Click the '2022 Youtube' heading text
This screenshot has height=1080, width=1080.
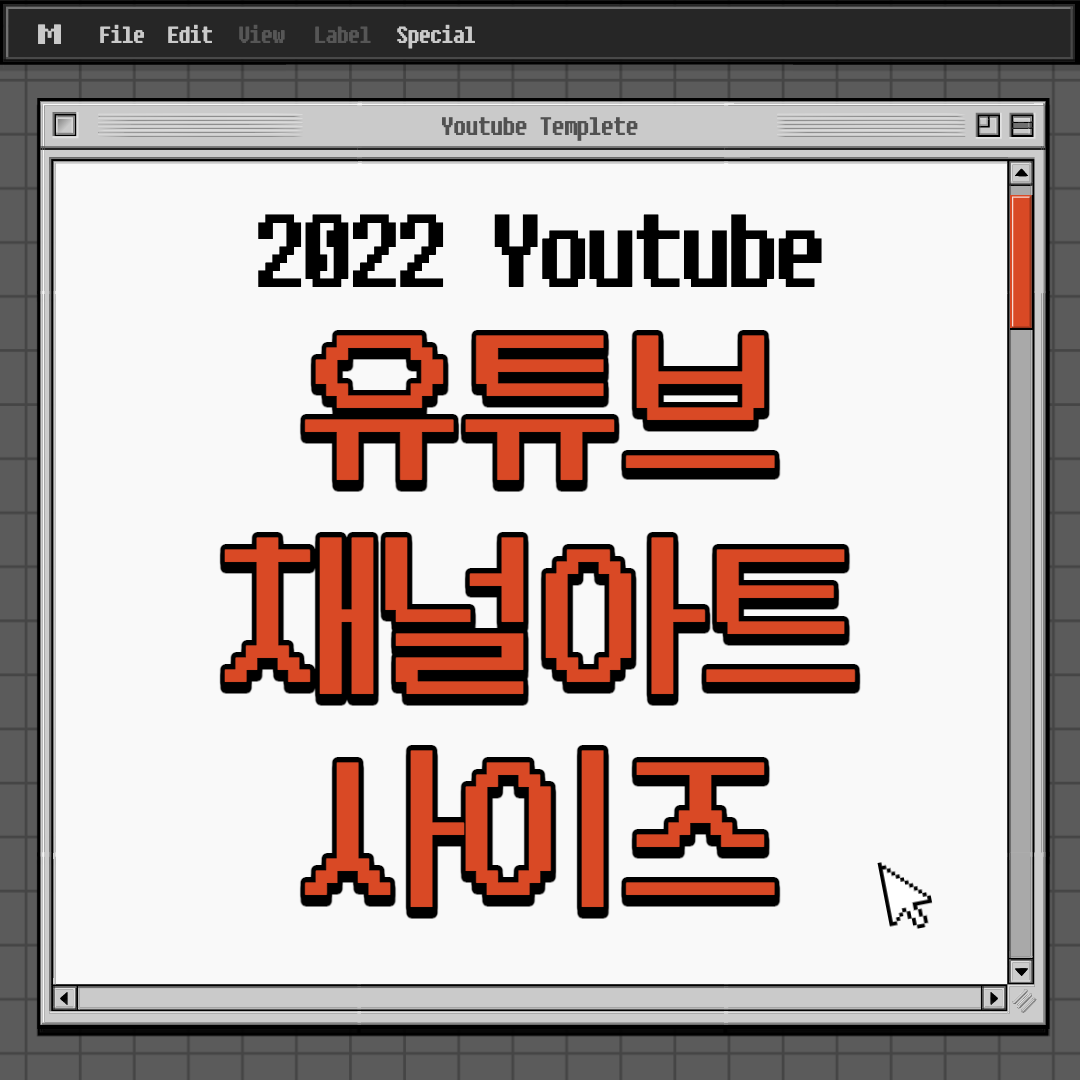point(539,251)
